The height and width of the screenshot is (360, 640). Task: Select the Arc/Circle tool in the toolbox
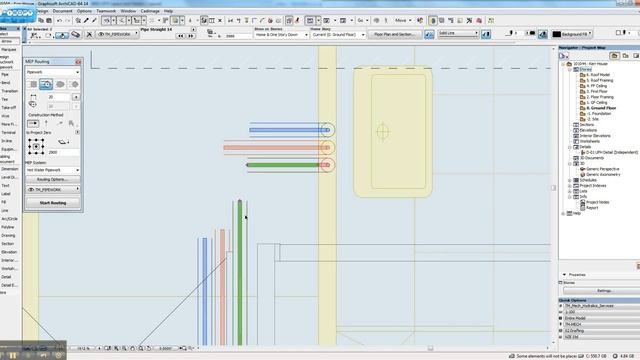(9, 219)
